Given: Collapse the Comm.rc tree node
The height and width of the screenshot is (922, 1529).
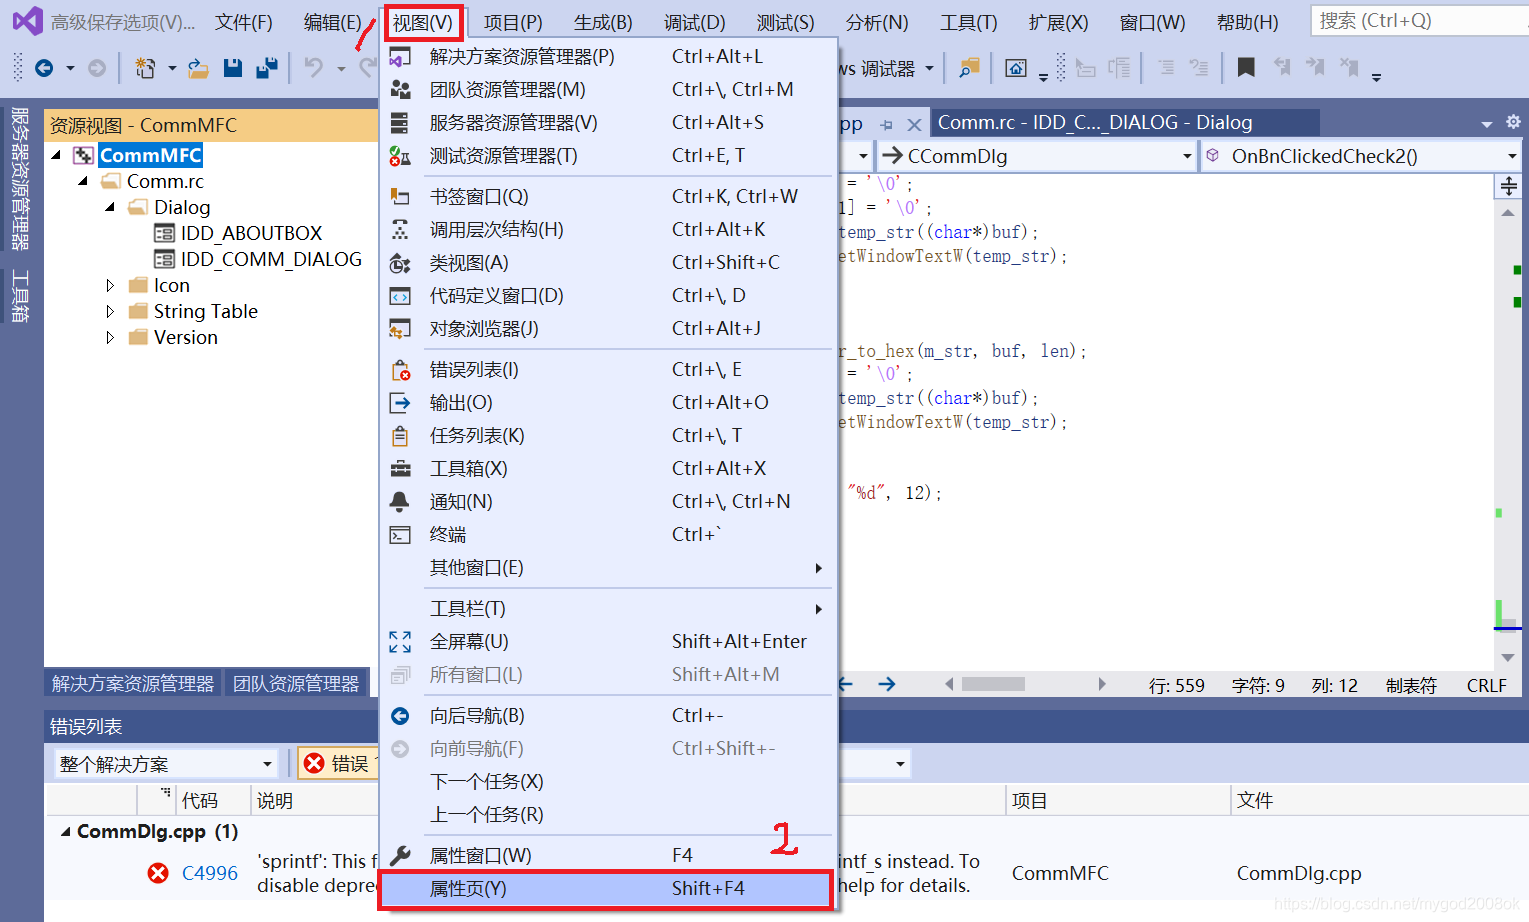Looking at the screenshot, I should pos(84,181).
